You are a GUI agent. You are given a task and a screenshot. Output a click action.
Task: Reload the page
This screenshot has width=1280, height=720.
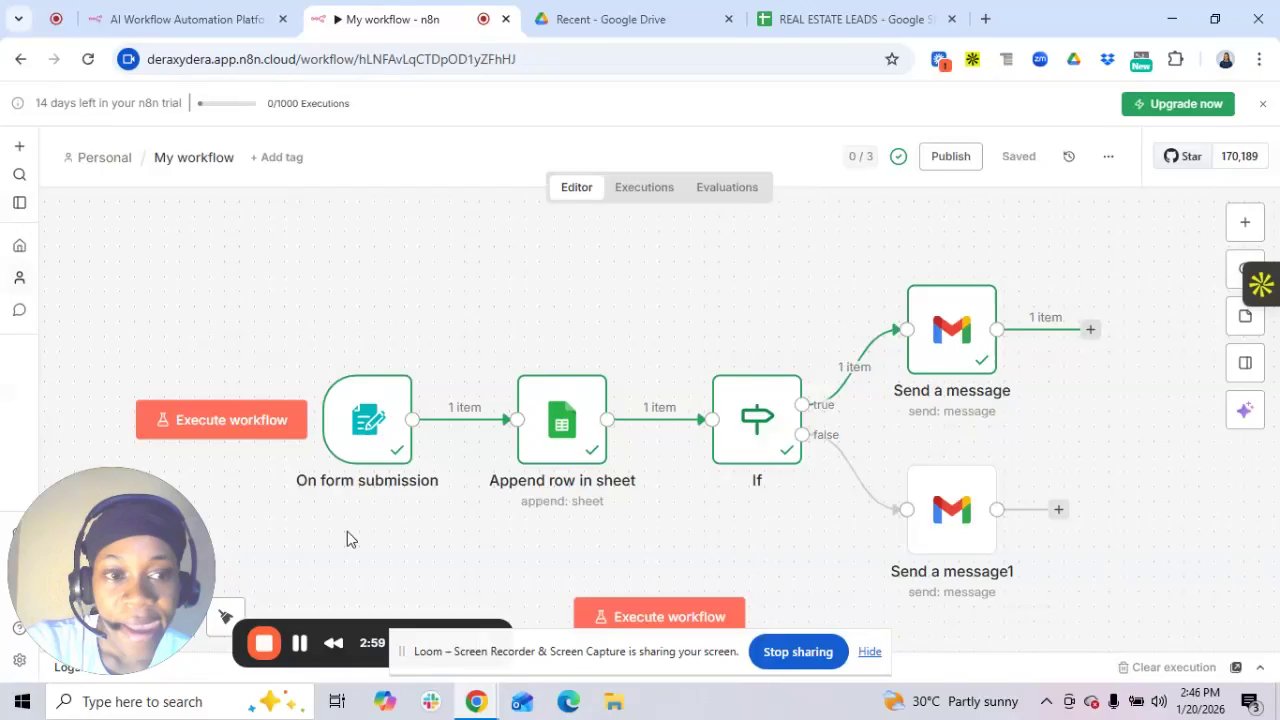[x=88, y=59]
